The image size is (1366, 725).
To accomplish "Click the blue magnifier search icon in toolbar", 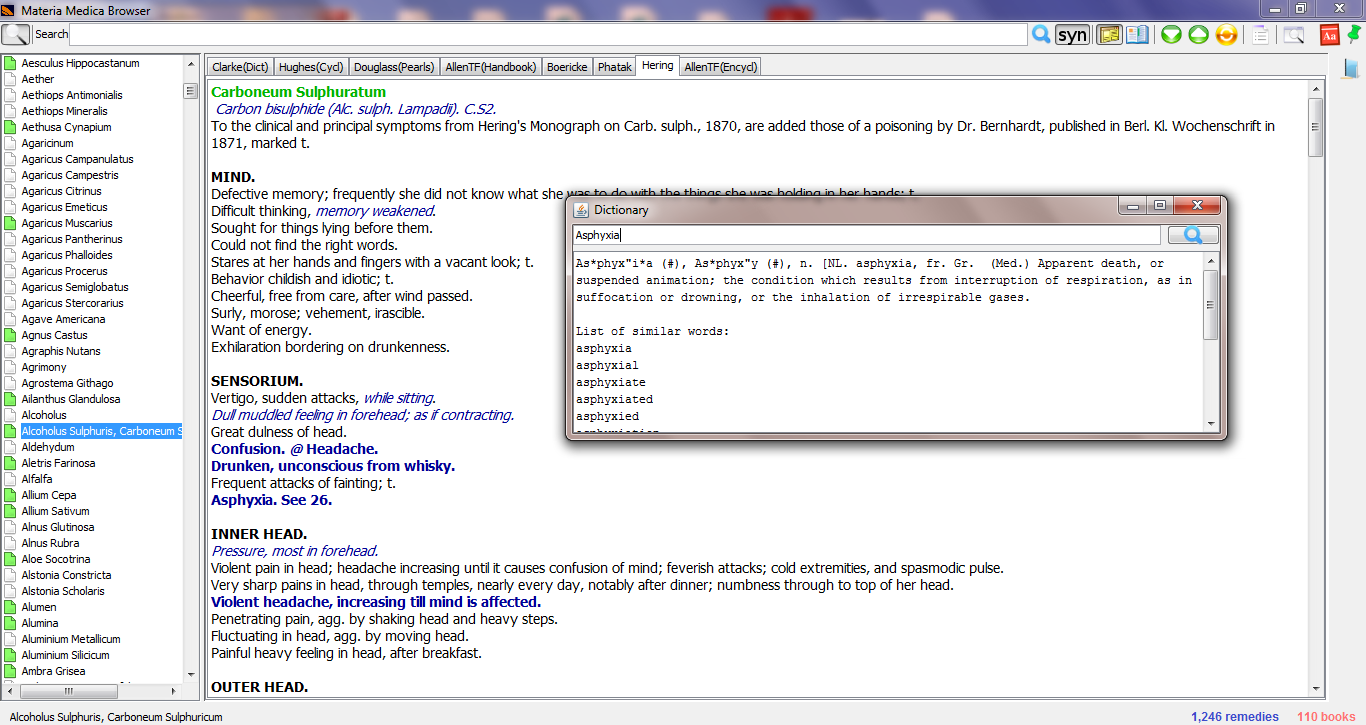I will click(1041, 35).
